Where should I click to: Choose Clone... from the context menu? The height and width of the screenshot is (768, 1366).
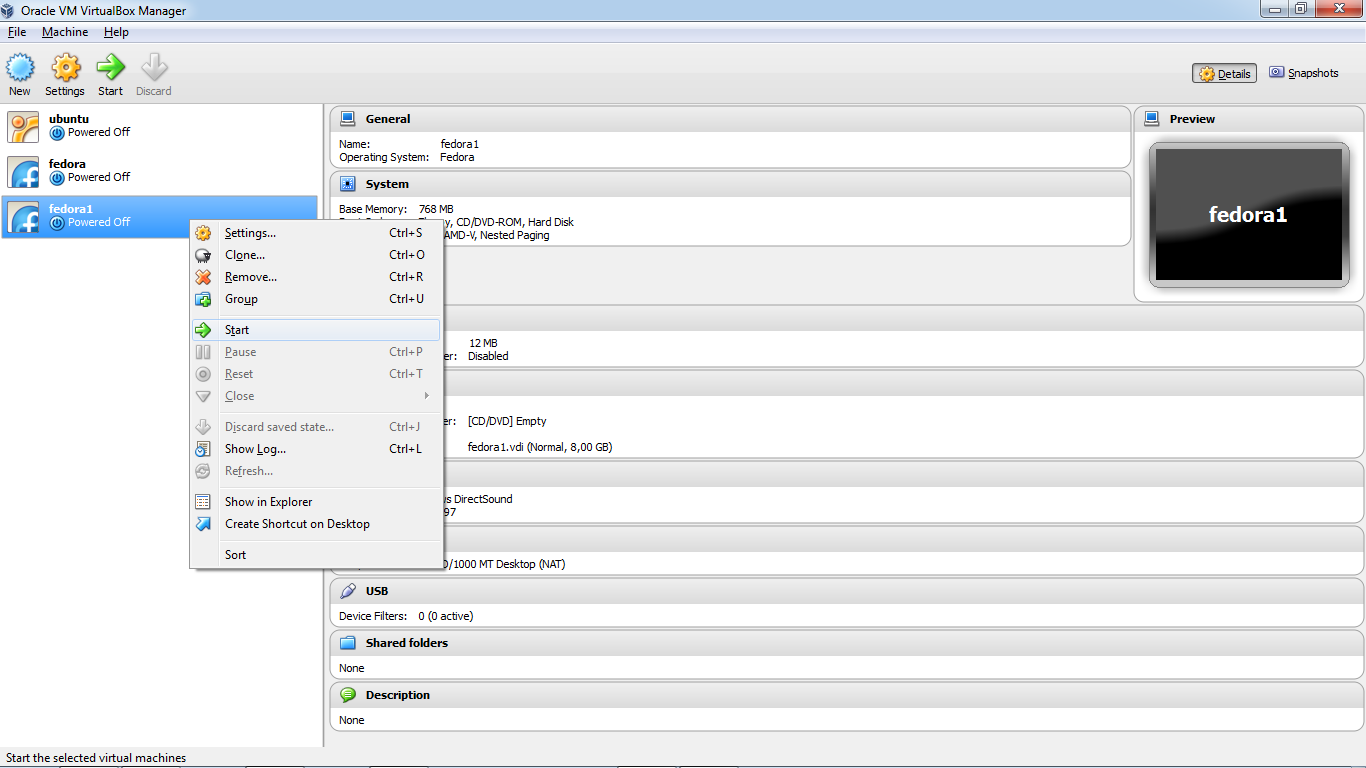[316, 255]
